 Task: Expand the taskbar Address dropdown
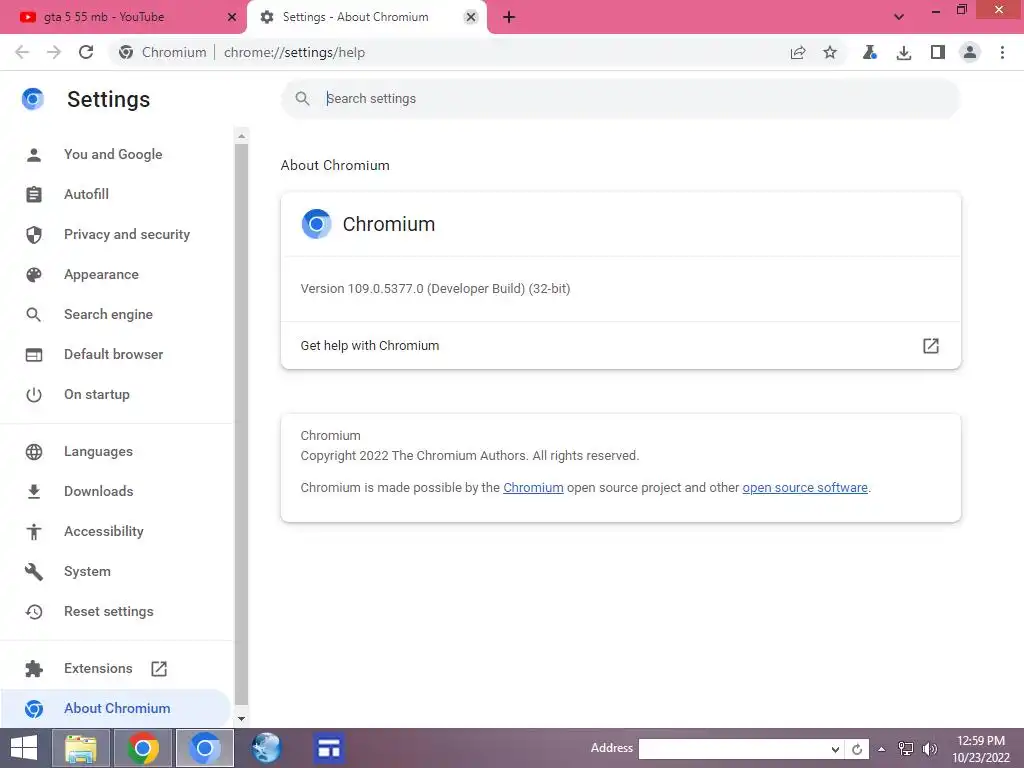(x=835, y=749)
